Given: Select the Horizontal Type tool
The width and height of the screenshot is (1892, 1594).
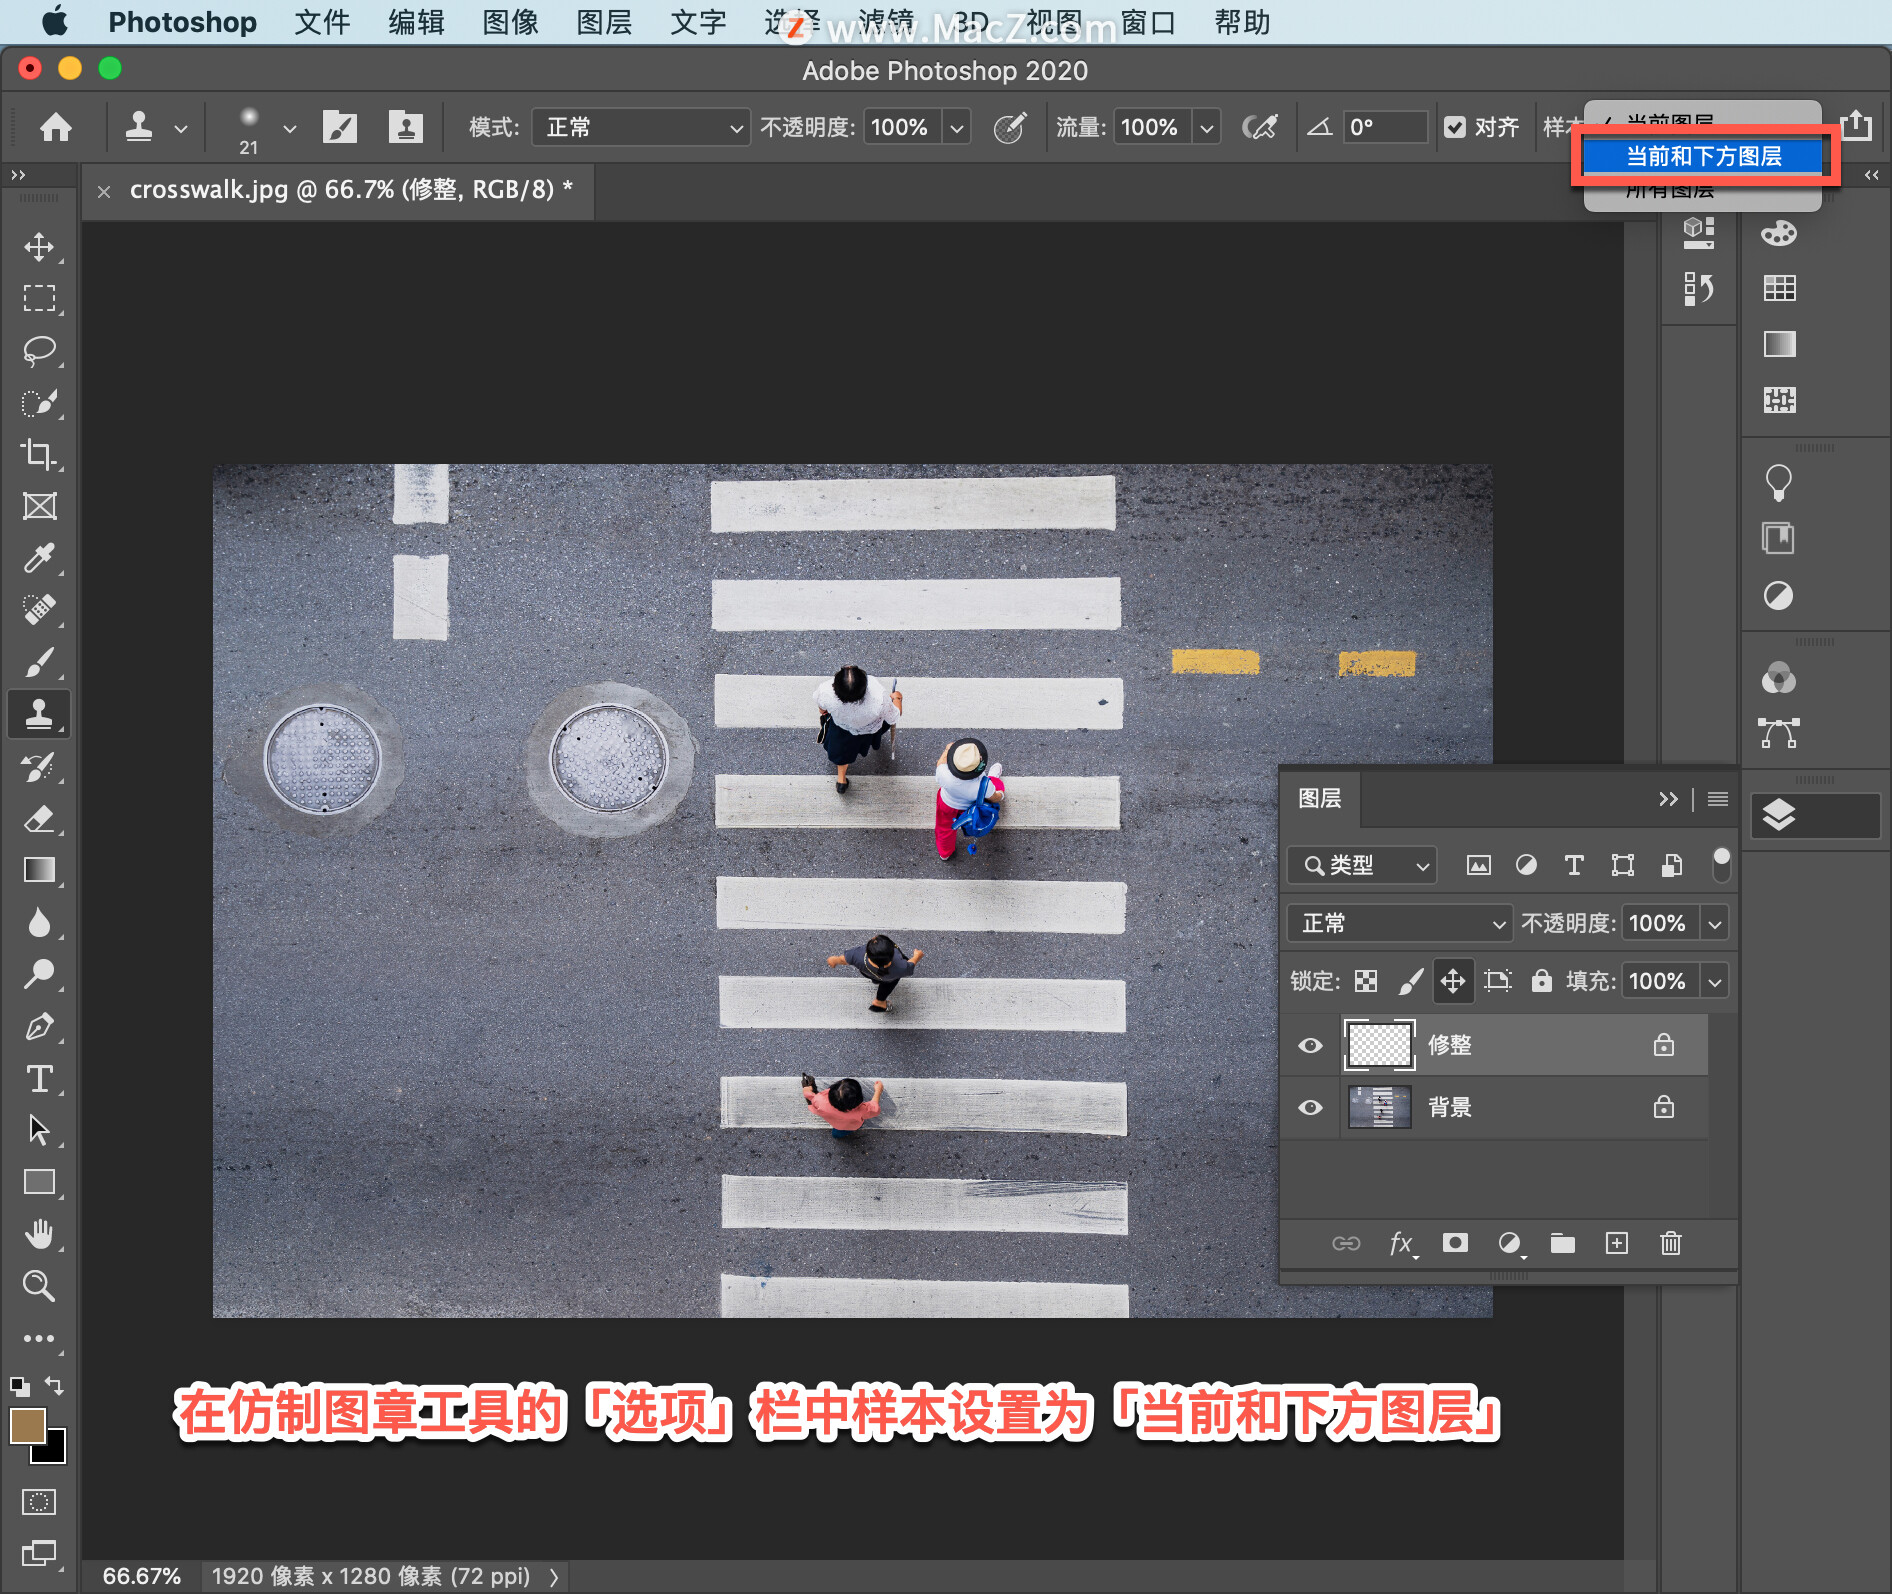Looking at the screenshot, I should [39, 1079].
